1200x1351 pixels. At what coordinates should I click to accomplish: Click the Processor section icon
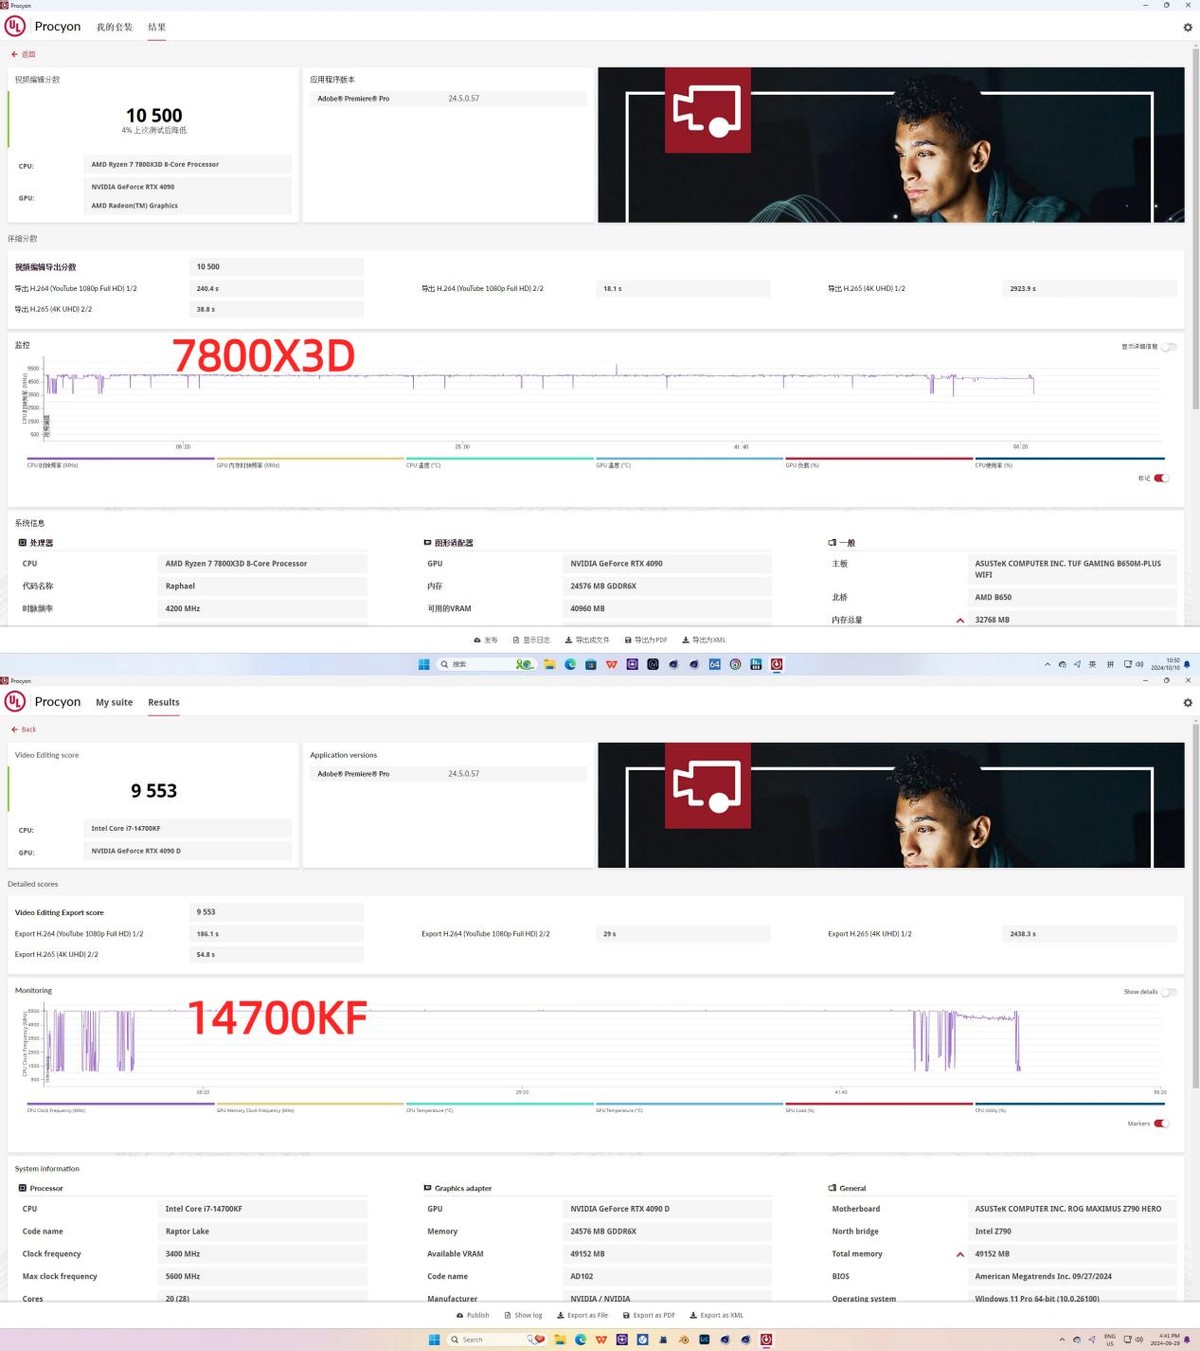[x=23, y=1188]
